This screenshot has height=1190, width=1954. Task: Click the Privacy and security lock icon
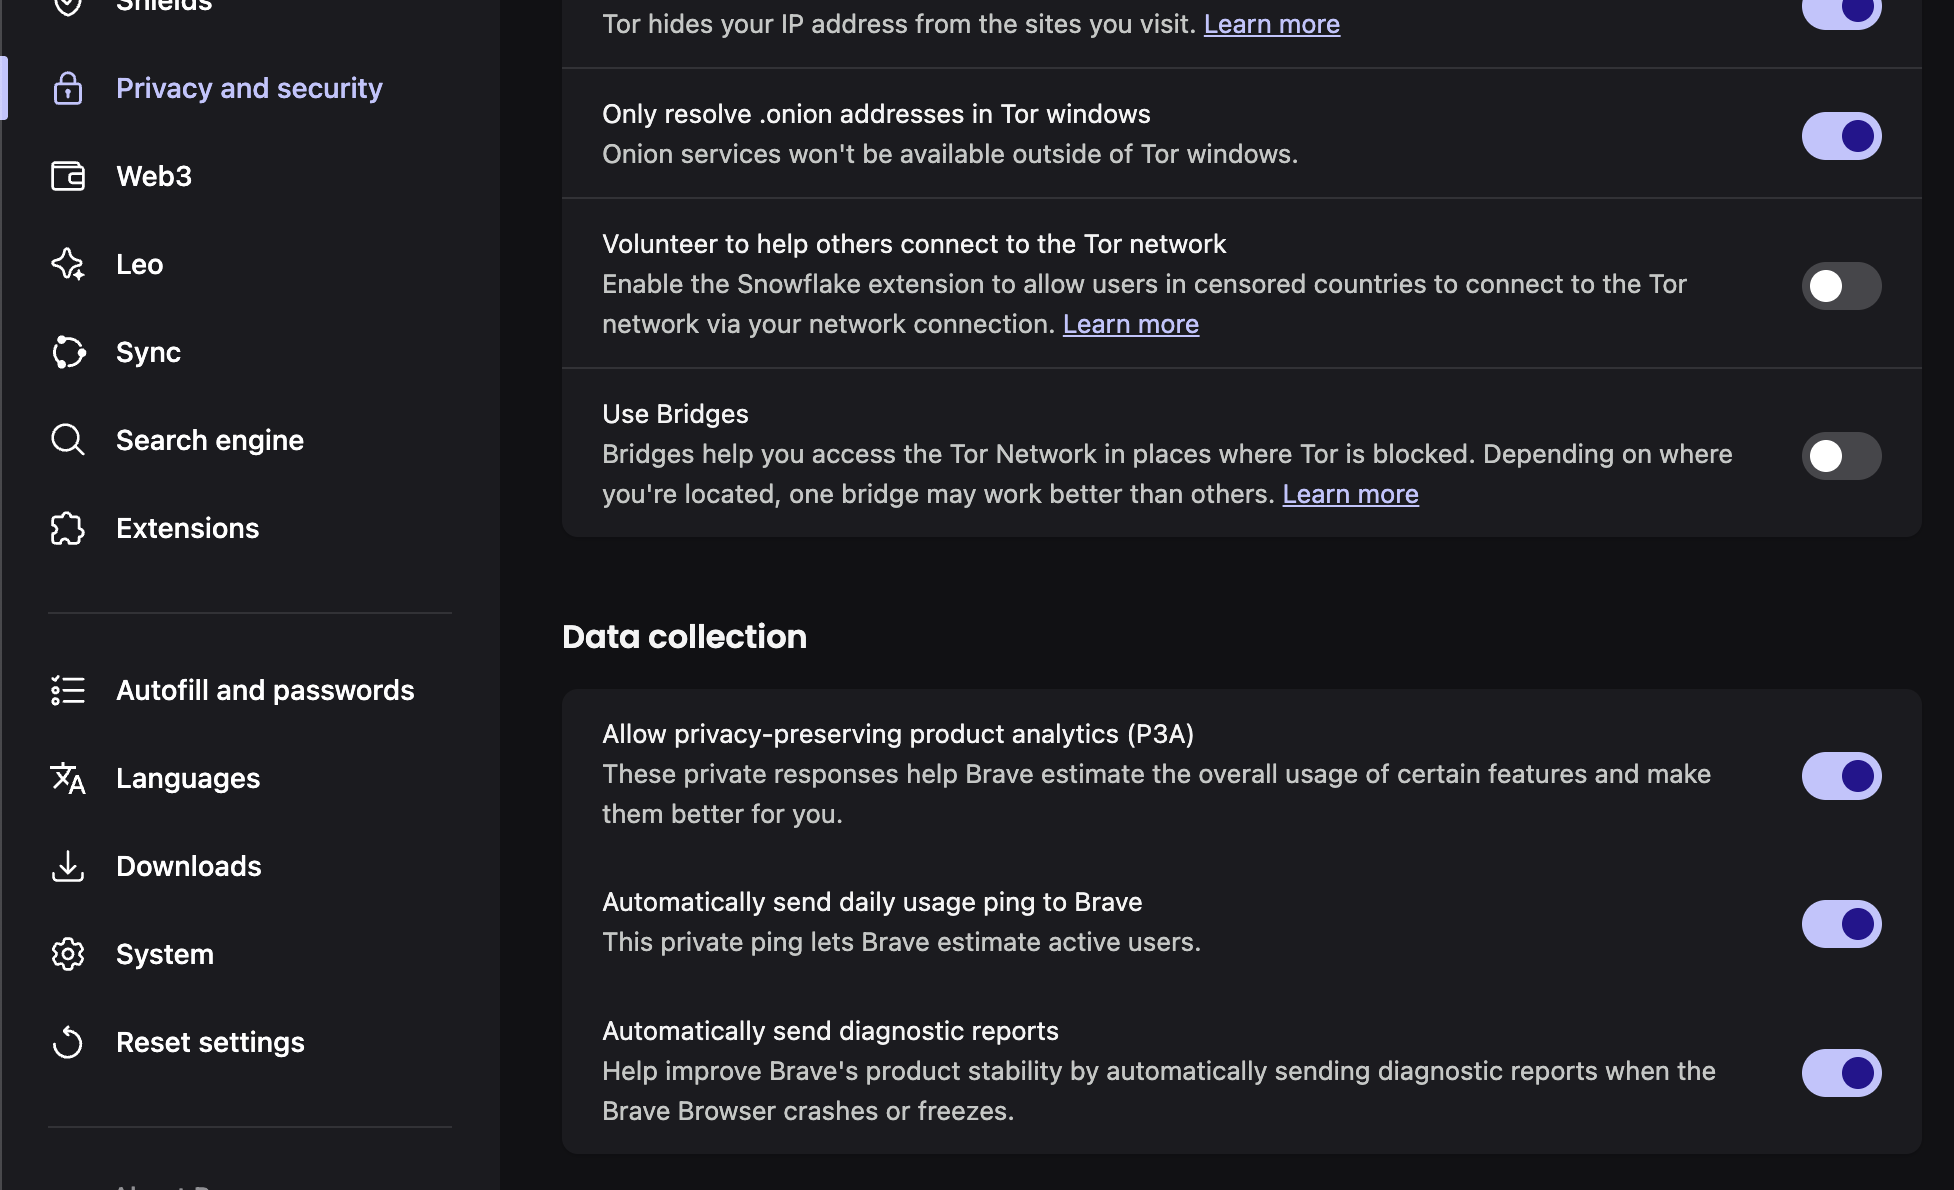point(68,88)
